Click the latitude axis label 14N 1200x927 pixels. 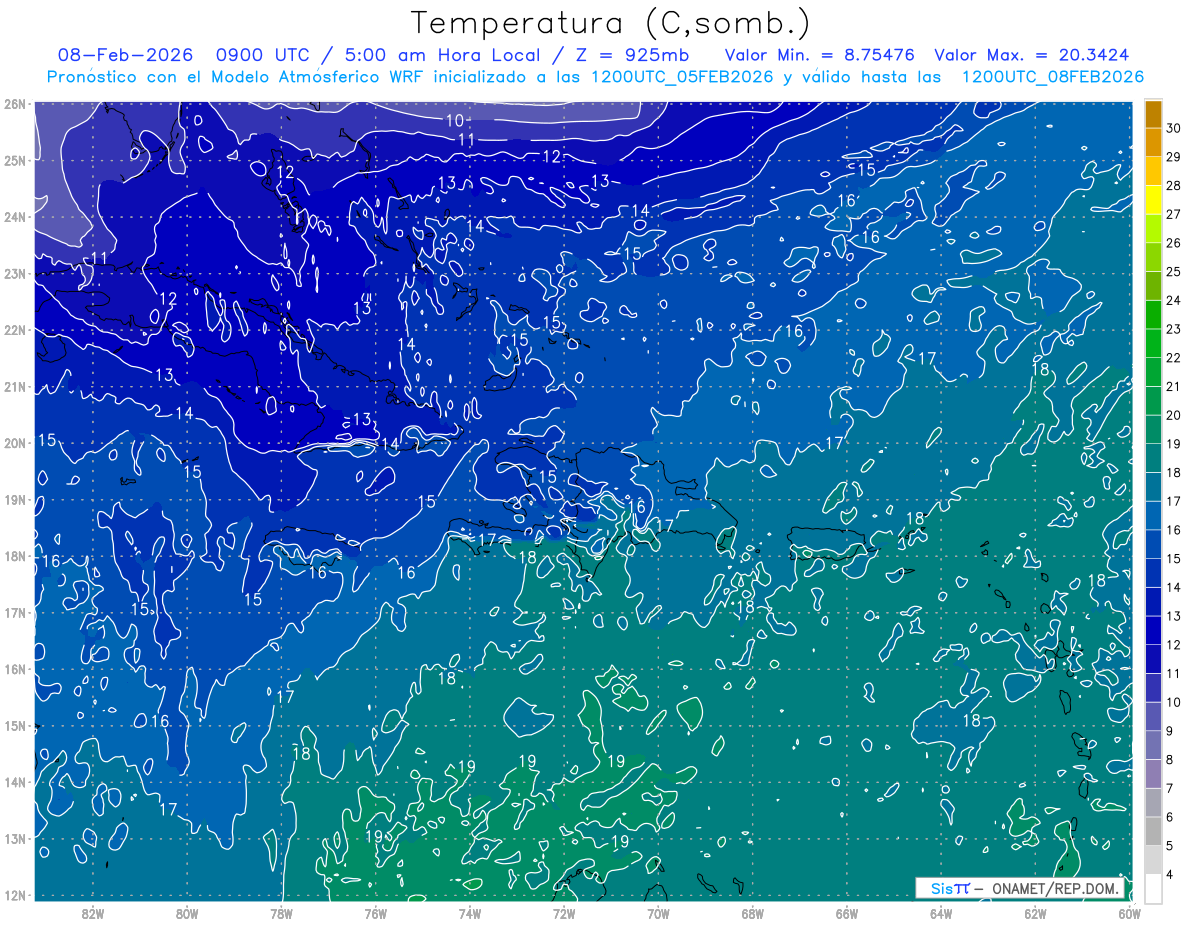[x=14, y=782]
